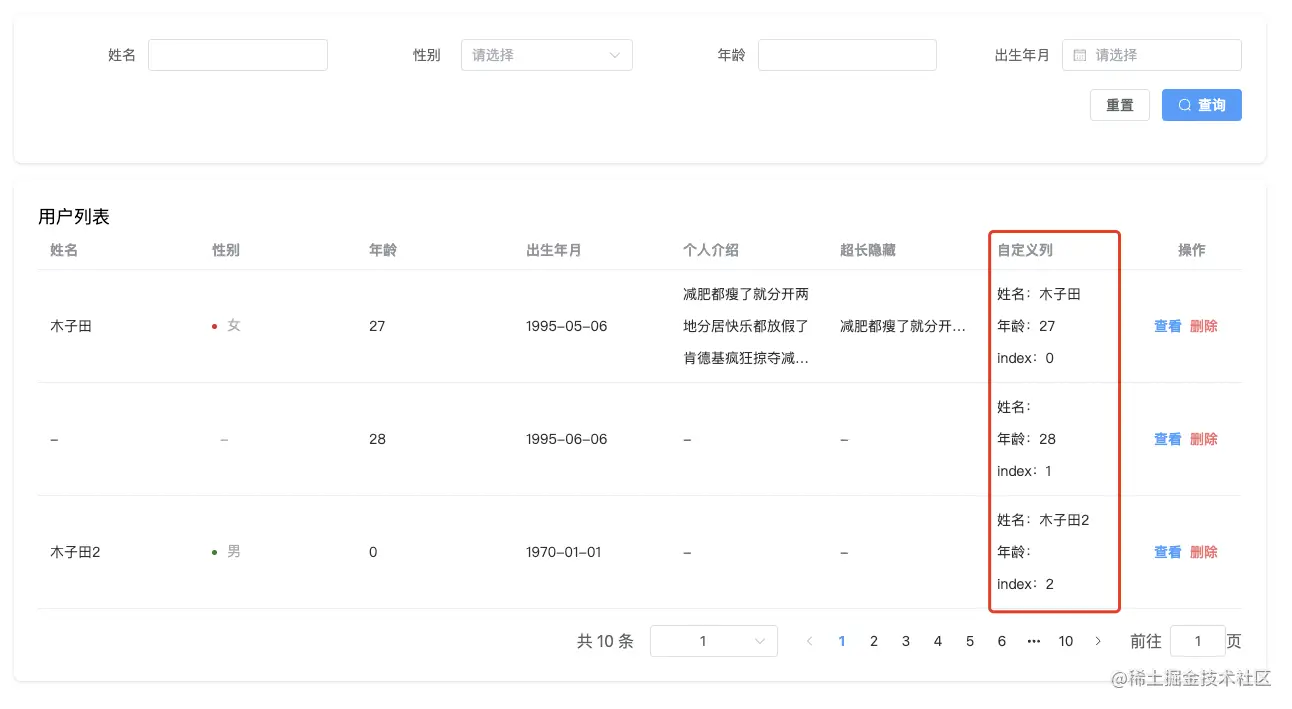
Task: Click previous page arrow in pagination
Action: pos(809,641)
